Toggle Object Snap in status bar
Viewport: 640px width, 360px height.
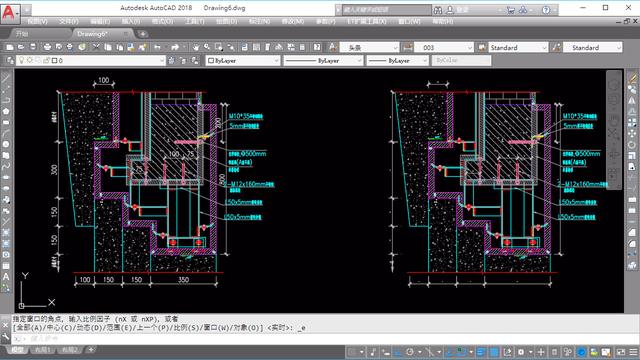point(461,352)
